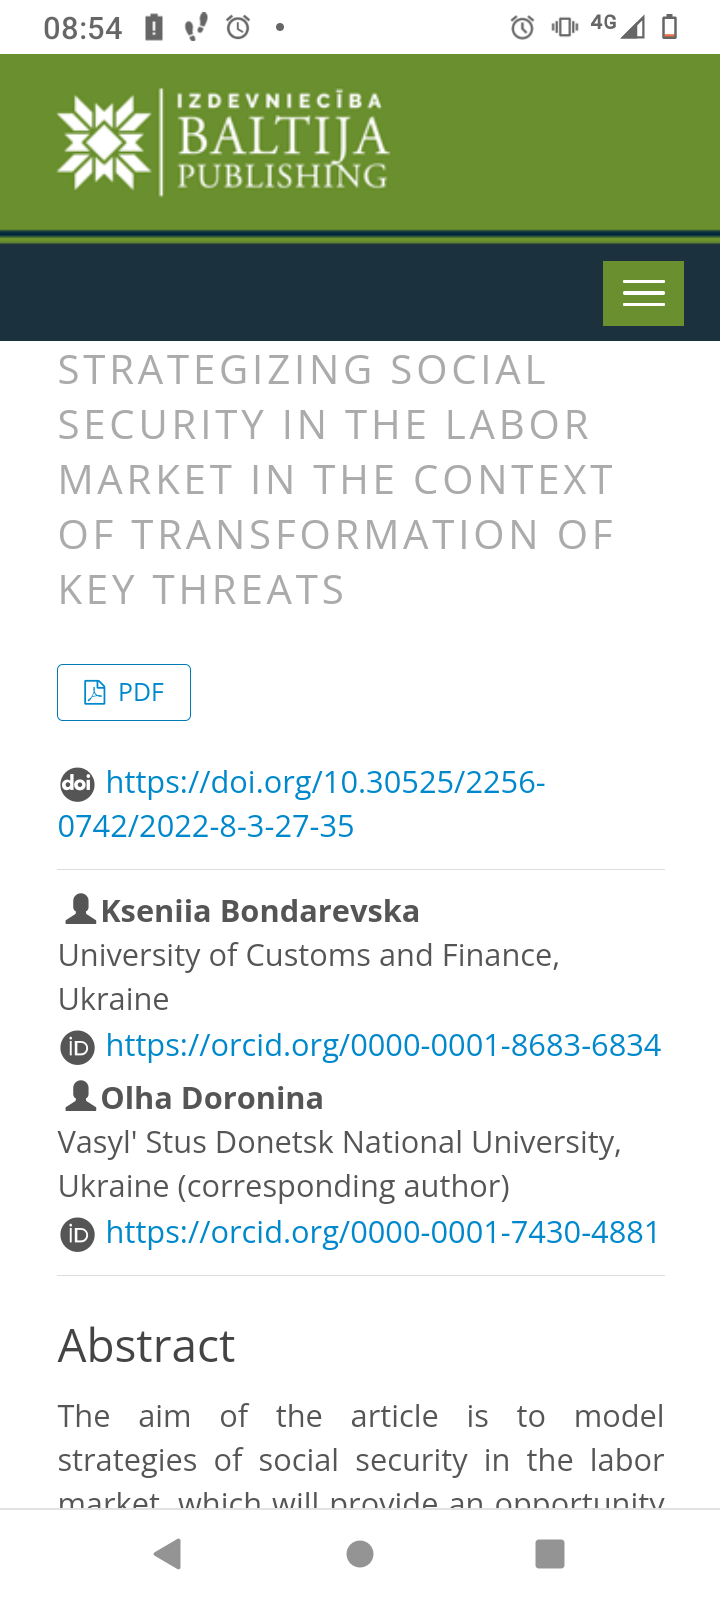Tap the article title heading
Screen dimensions: 720x1600
[336, 480]
